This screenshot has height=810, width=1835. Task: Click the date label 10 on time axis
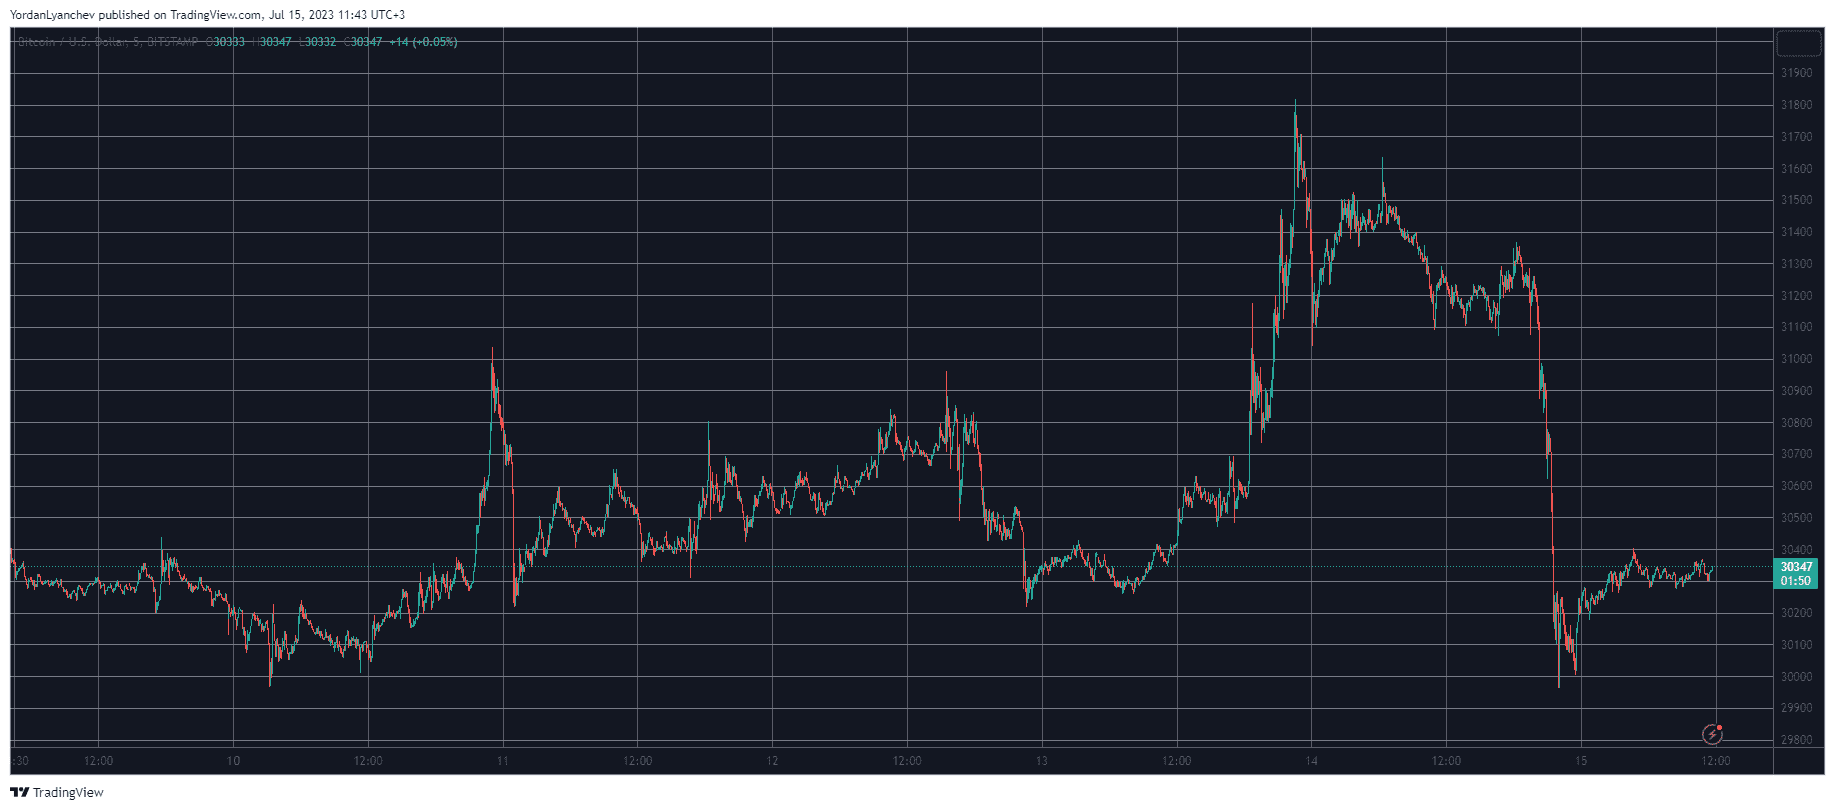(233, 761)
